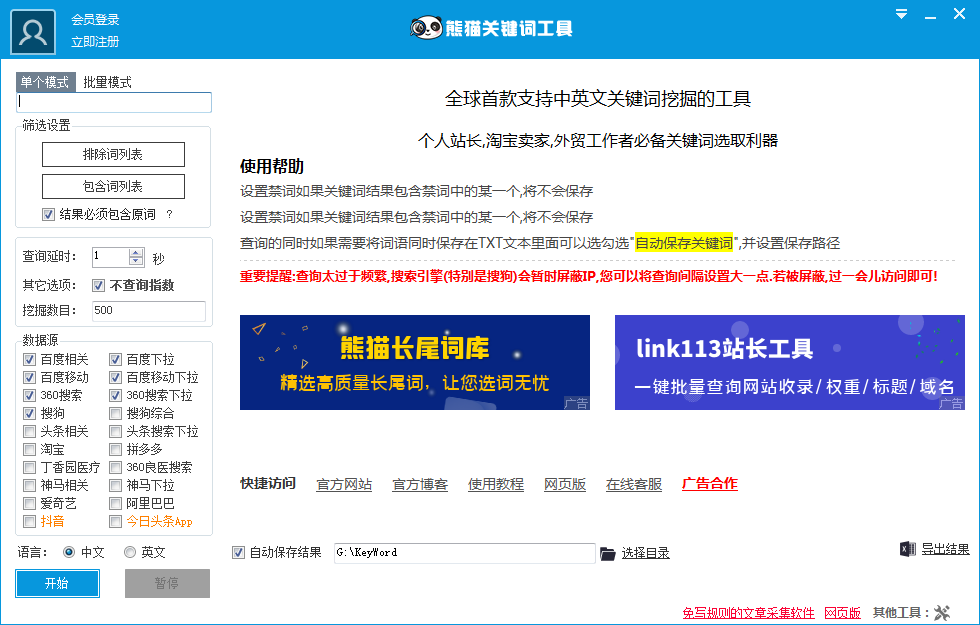Toggle 360搜索 checkbox
The image size is (980, 625).
tap(29, 396)
